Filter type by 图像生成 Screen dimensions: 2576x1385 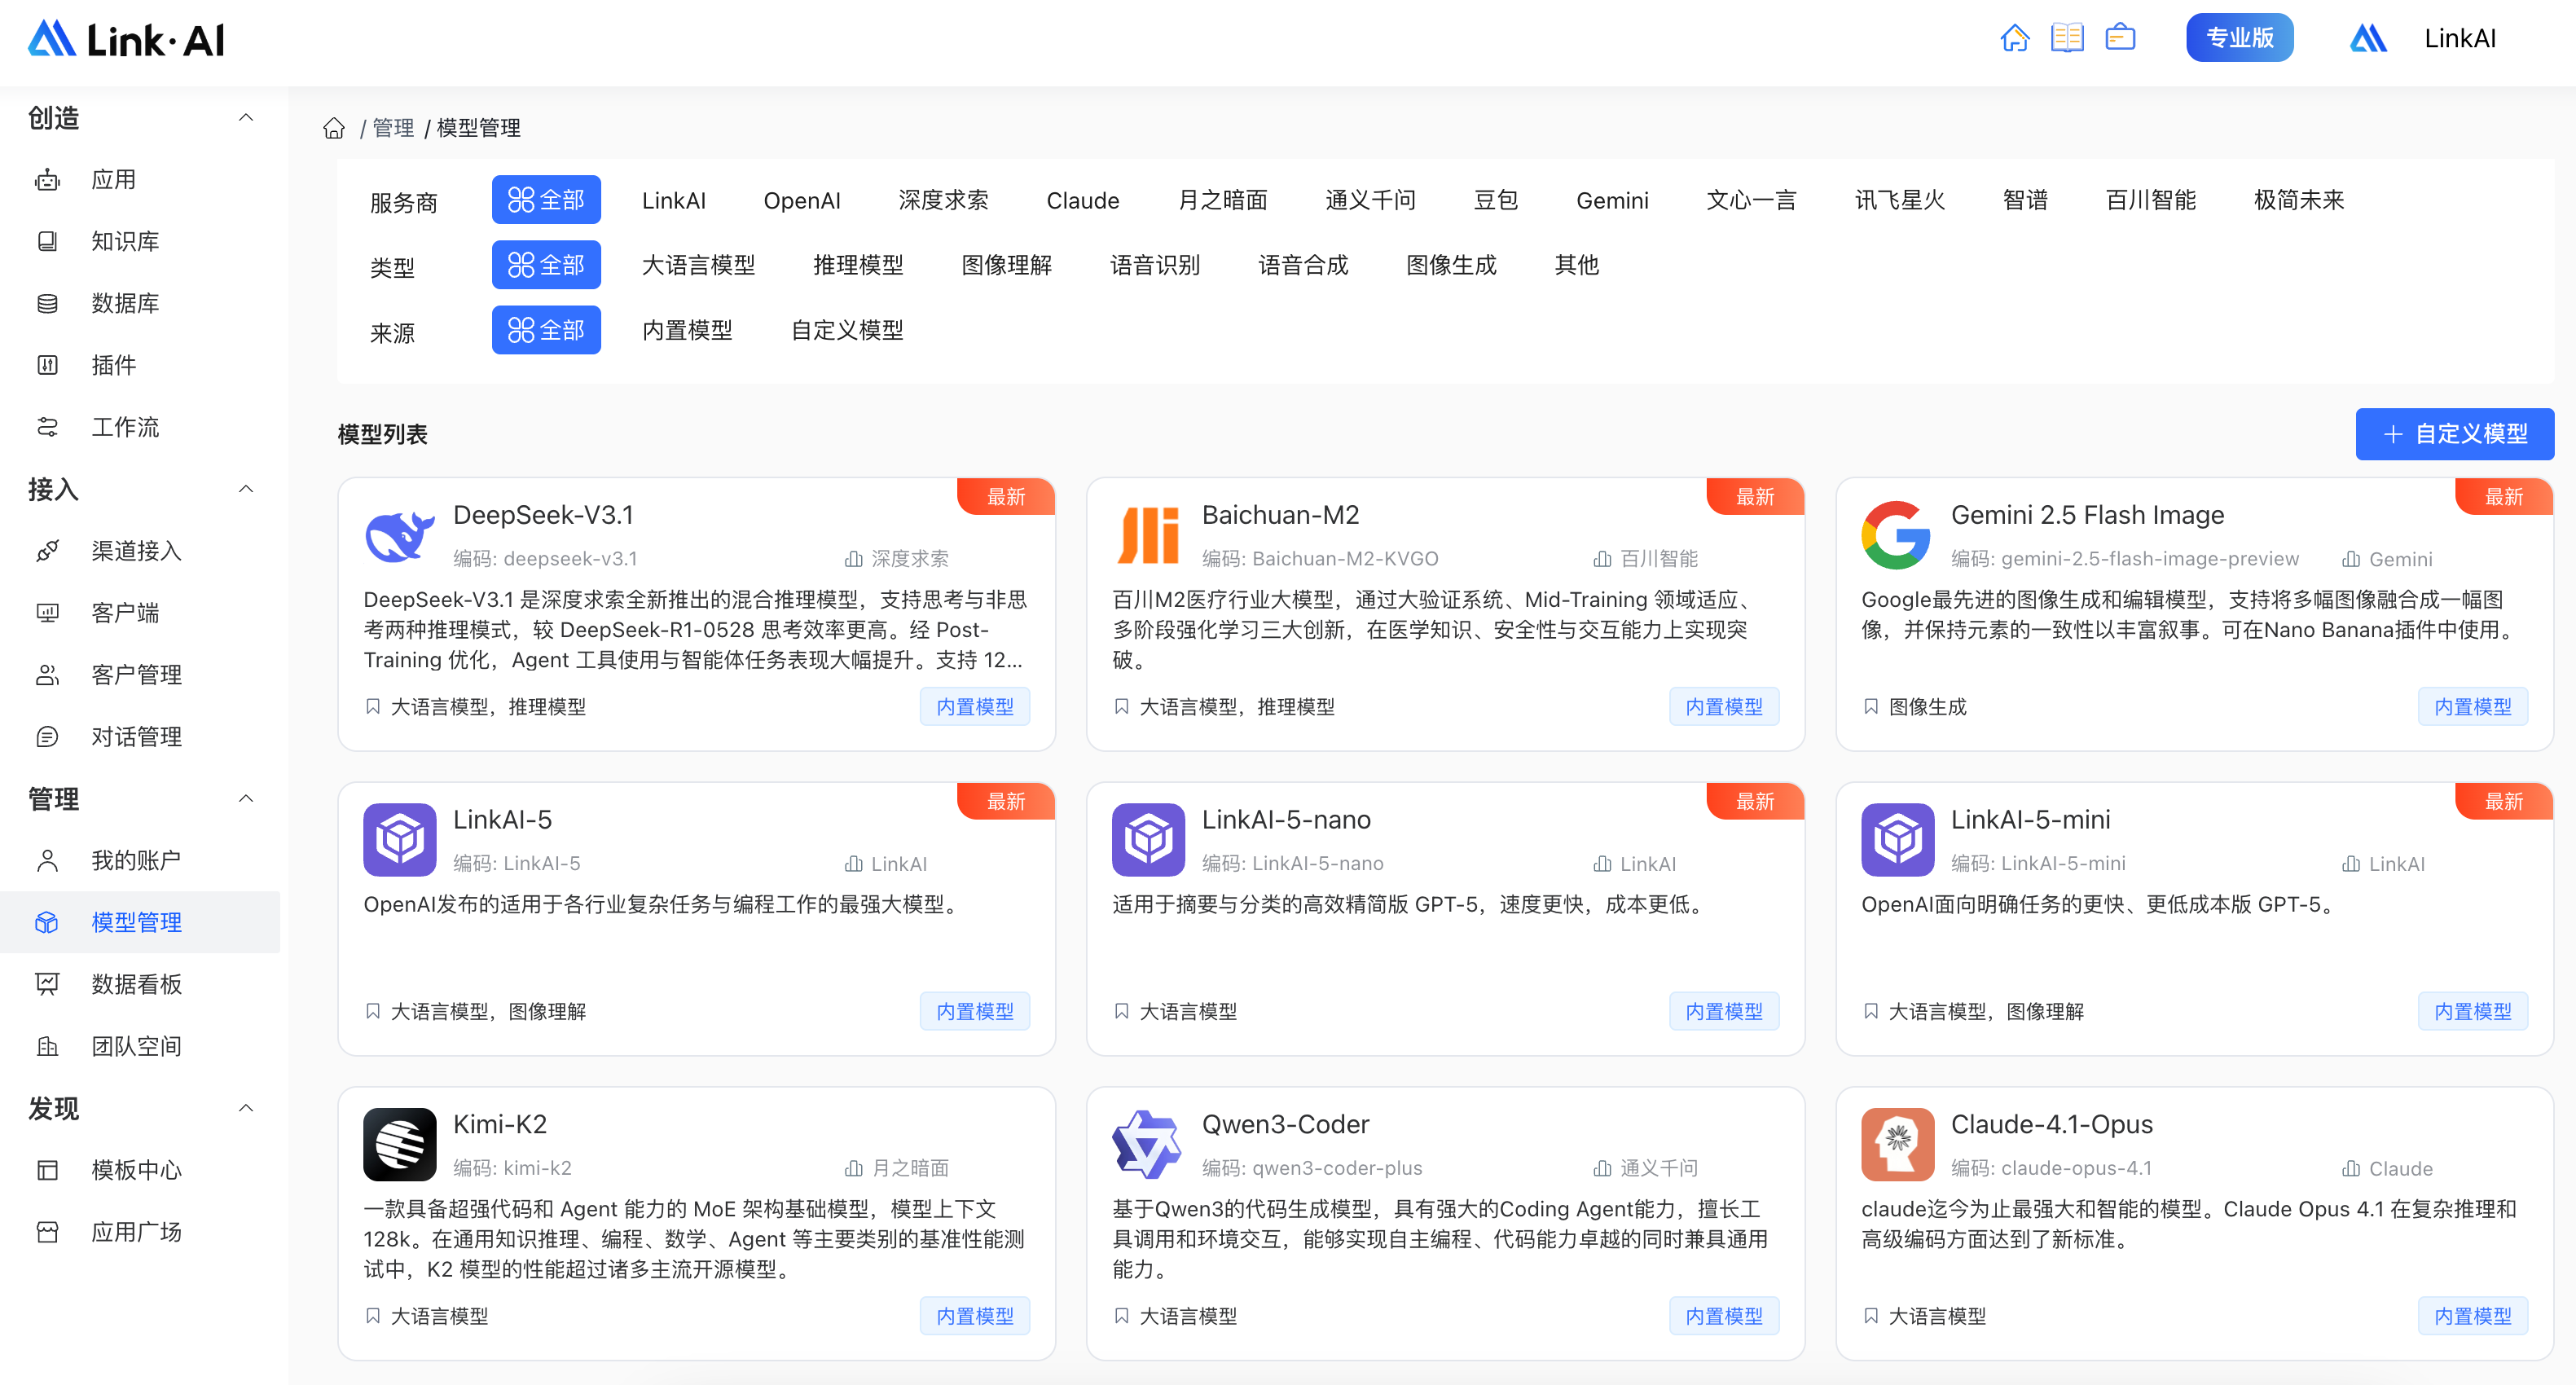pos(1451,265)
